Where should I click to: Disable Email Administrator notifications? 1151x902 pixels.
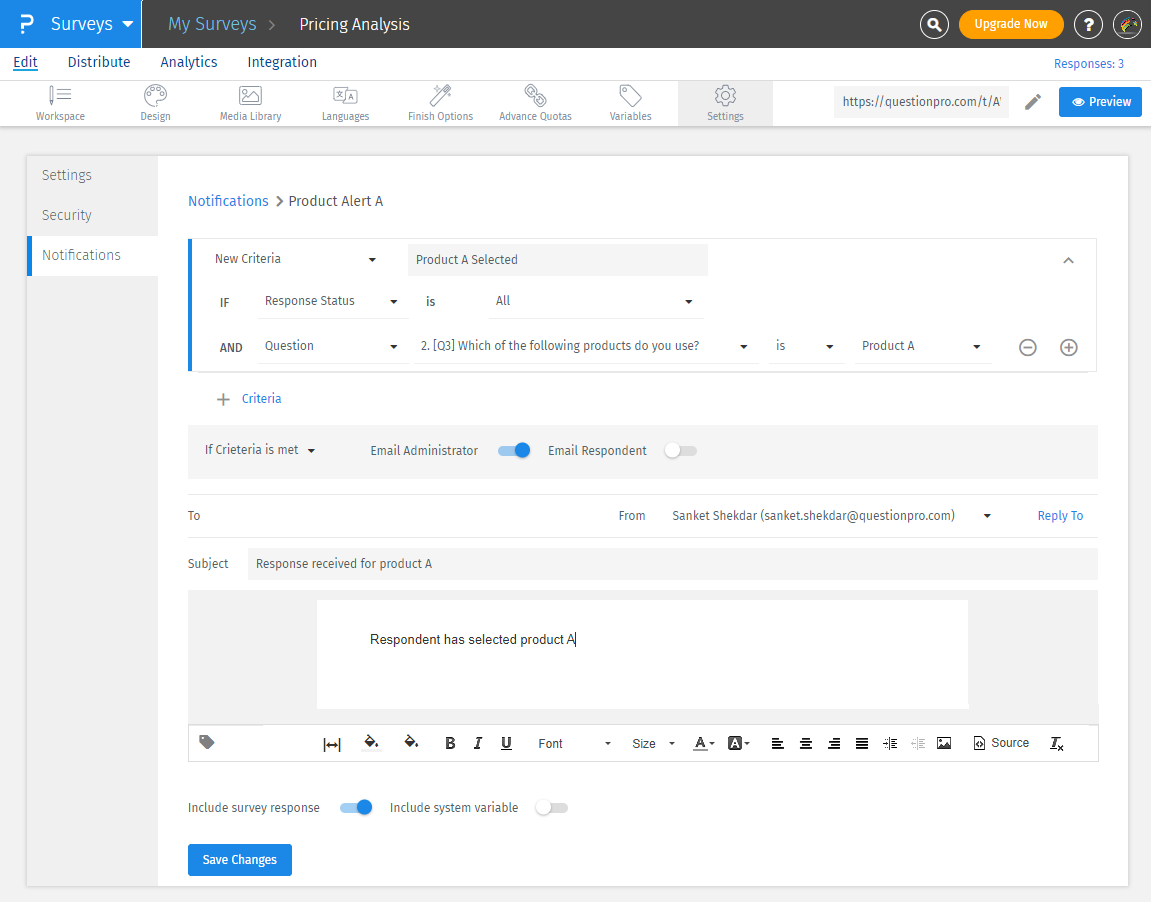click(514, 451)
